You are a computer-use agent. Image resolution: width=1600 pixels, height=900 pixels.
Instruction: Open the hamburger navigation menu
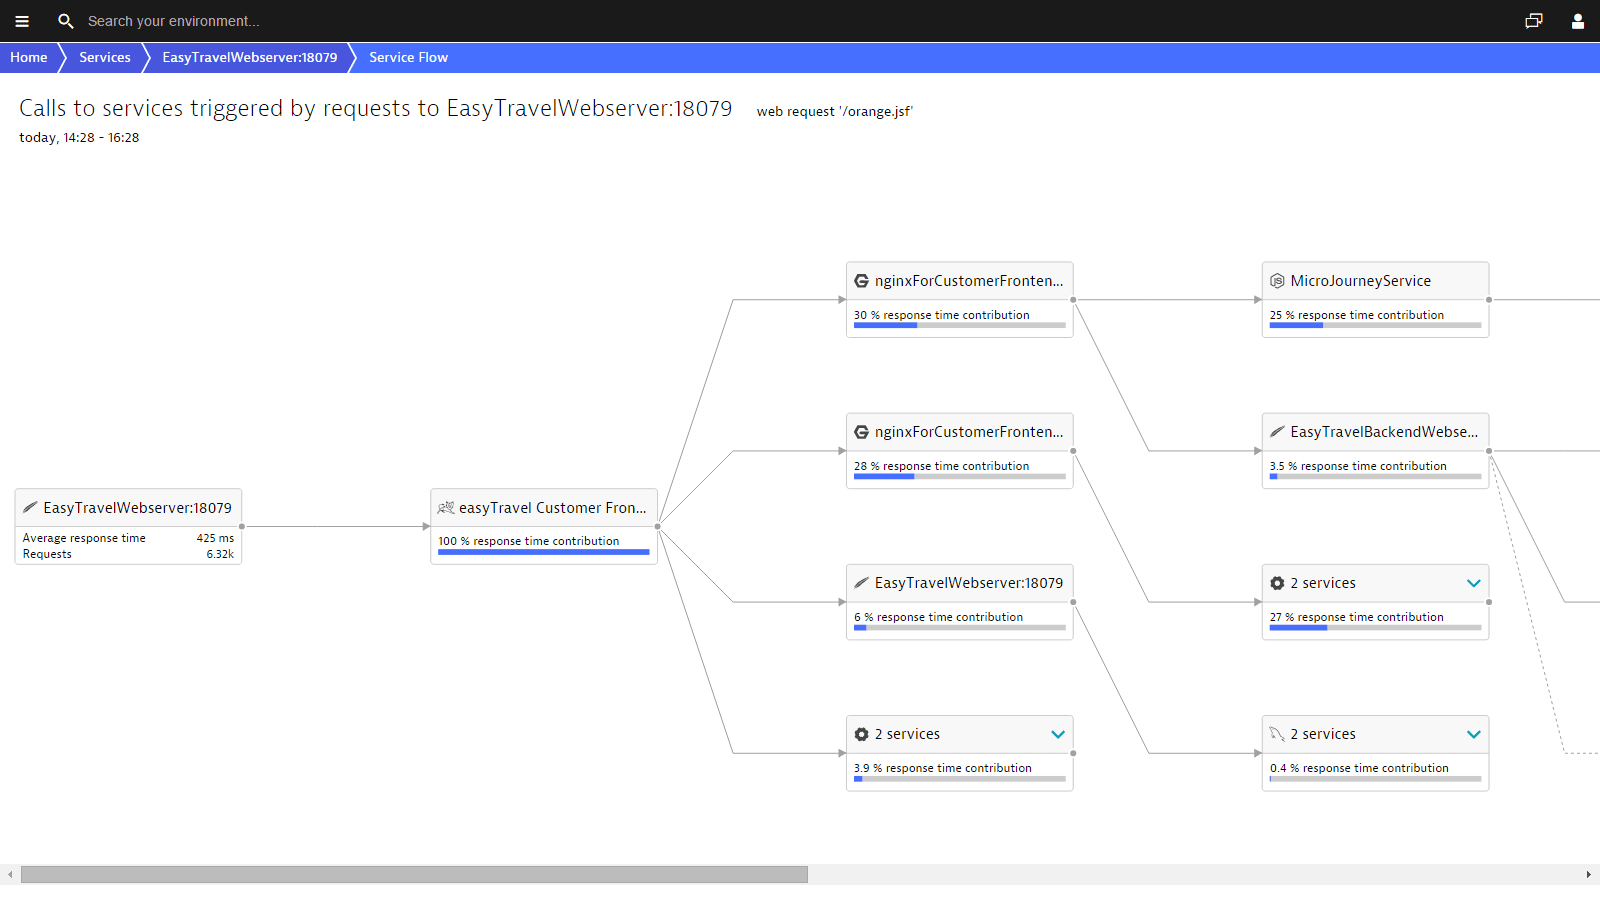coord(22,21)
